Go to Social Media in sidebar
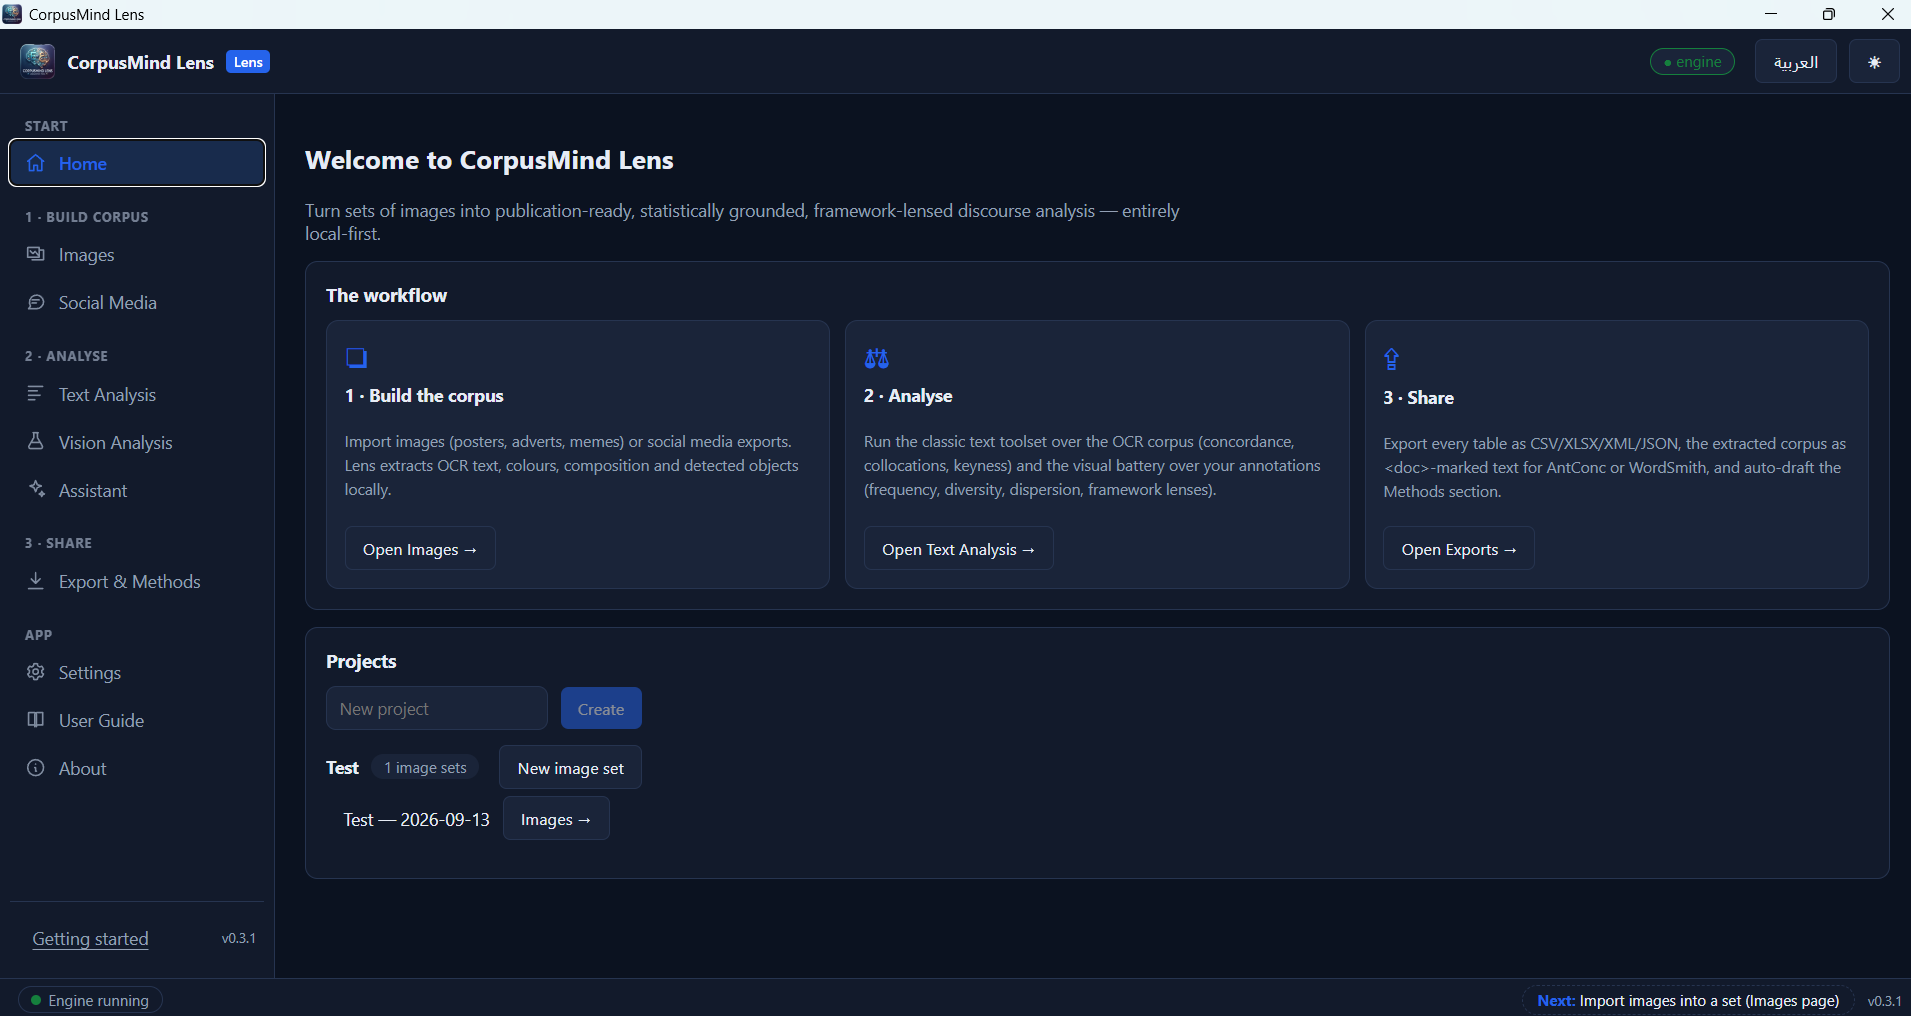Screen dimensions: 1911x1016 (x=137, y=303)
